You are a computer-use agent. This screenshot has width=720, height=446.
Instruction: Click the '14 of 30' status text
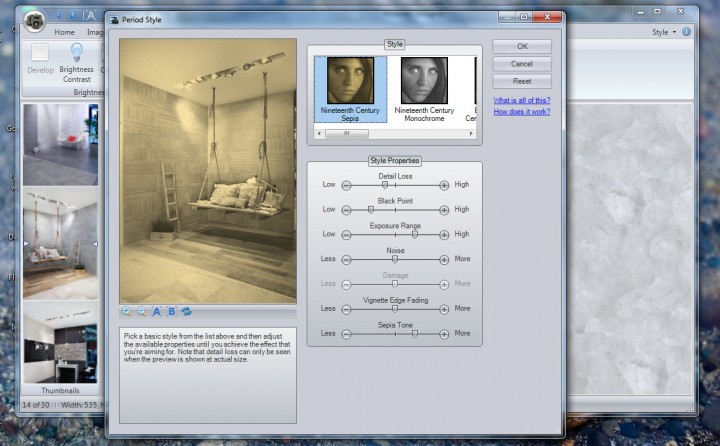36,405
